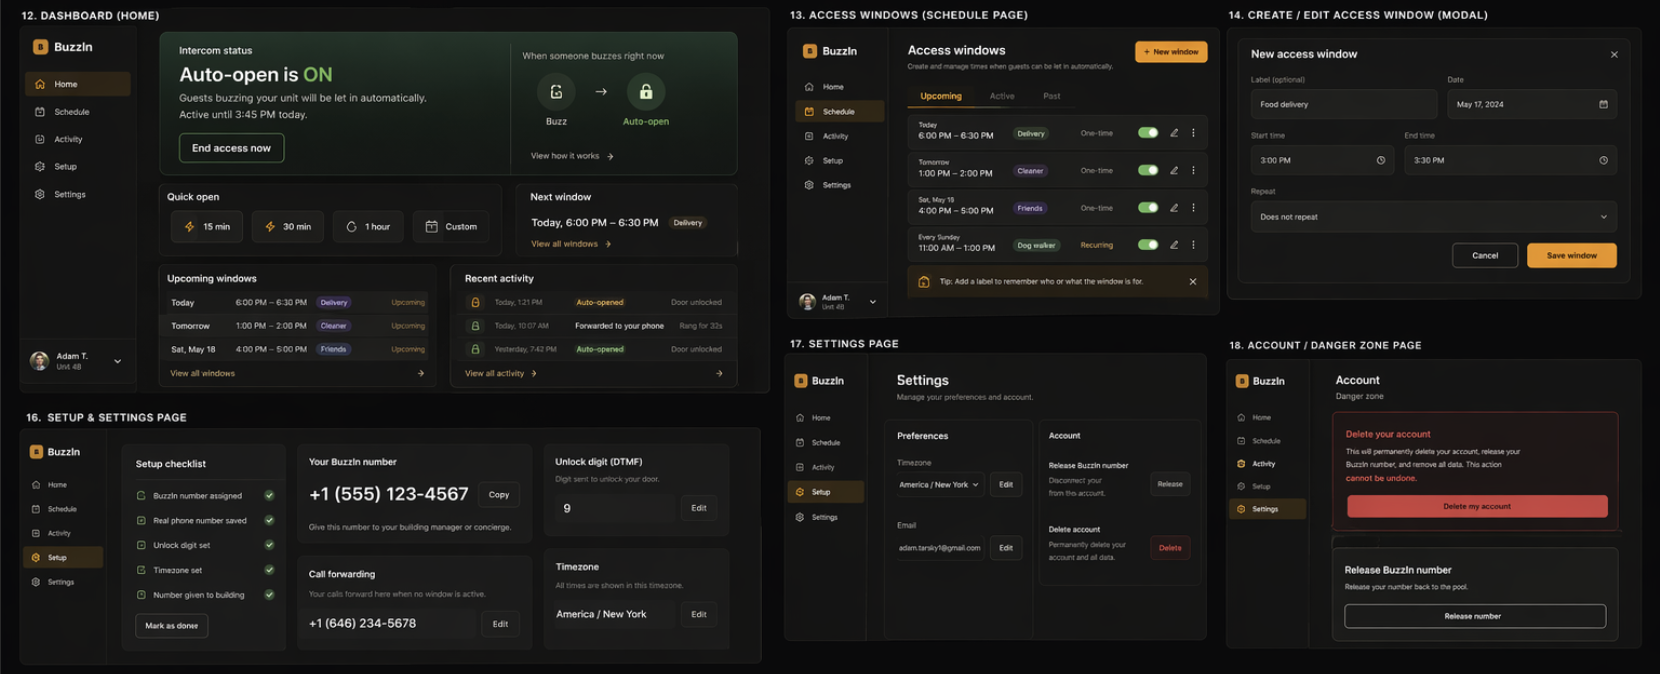Switch to the Active tab

[x=1002, y=96]
